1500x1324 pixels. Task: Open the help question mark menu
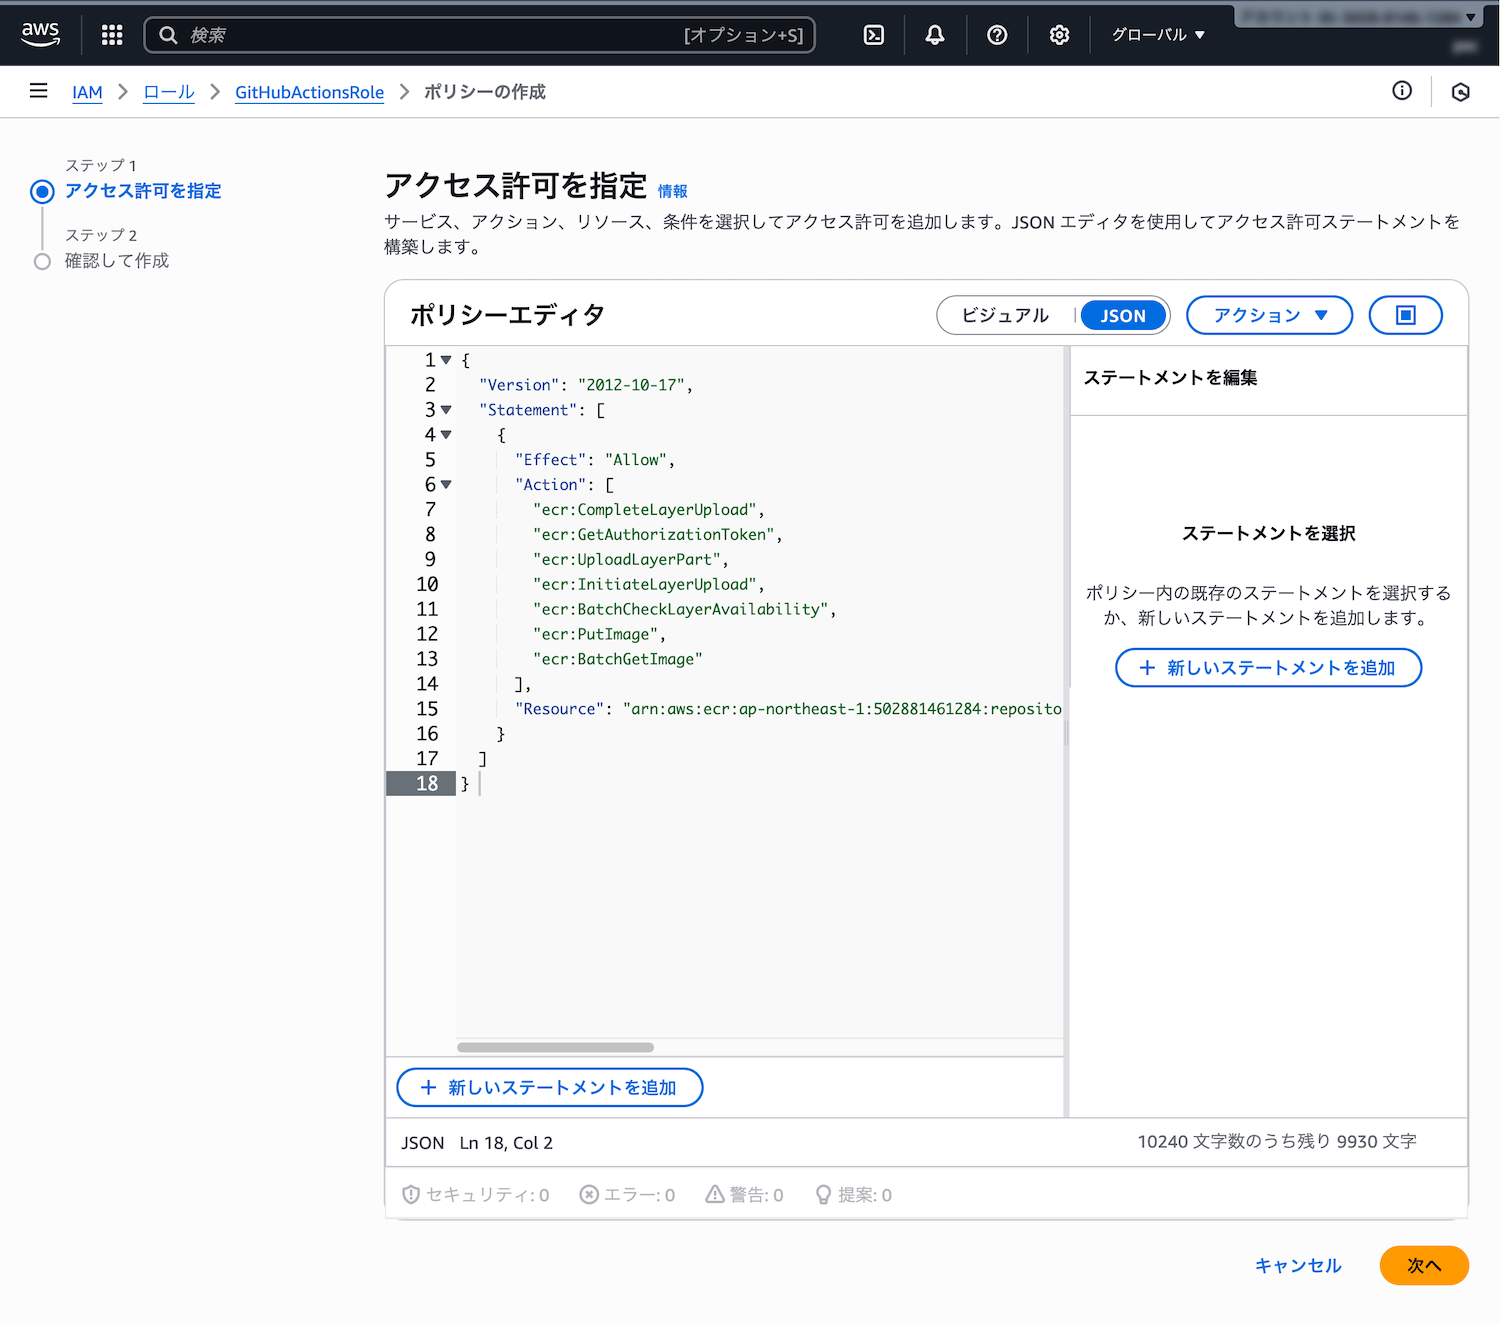[996, 35]
